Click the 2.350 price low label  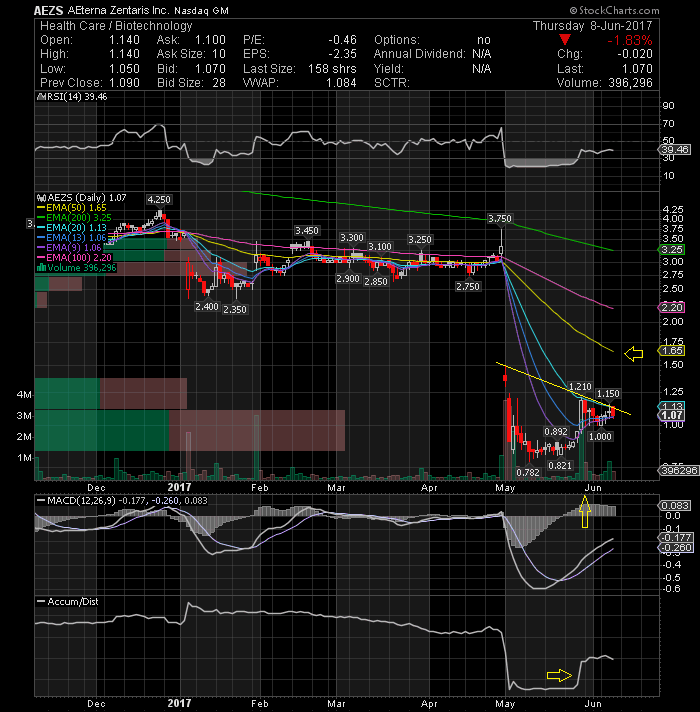(x=235, y=310)
